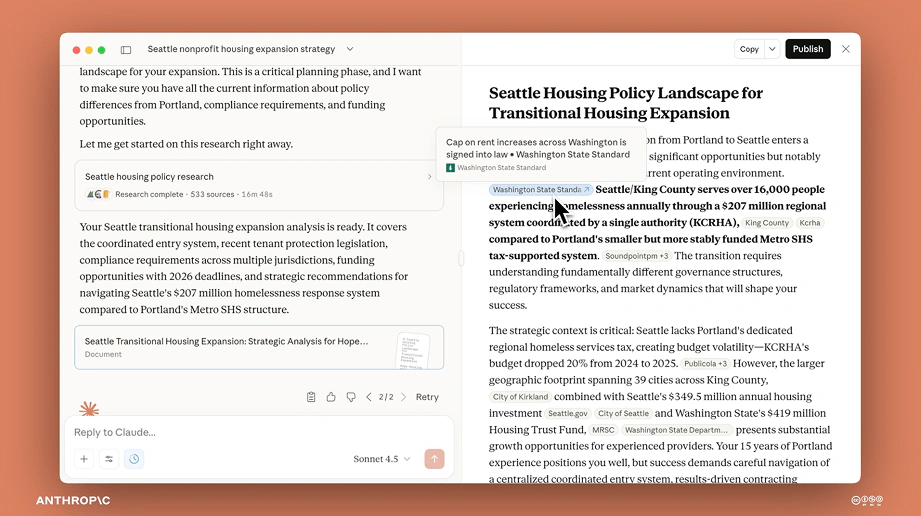Open the City of Seattle citation chip
Image resolution: width=921 pixels, height=516 pixels.
pyautogui.click(x=623, y=414)
